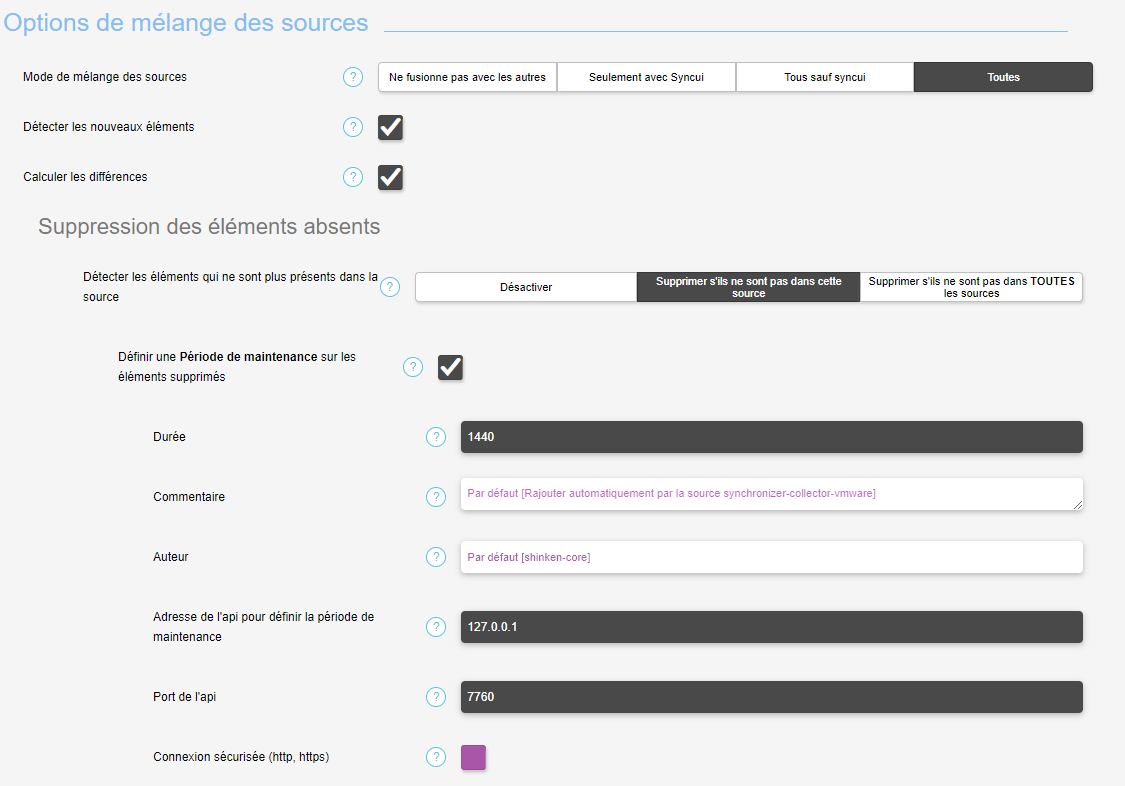Click help icon beside Détecter les nouveaux éléments
The image size is (1125, 786).
(x=353, y=127)
